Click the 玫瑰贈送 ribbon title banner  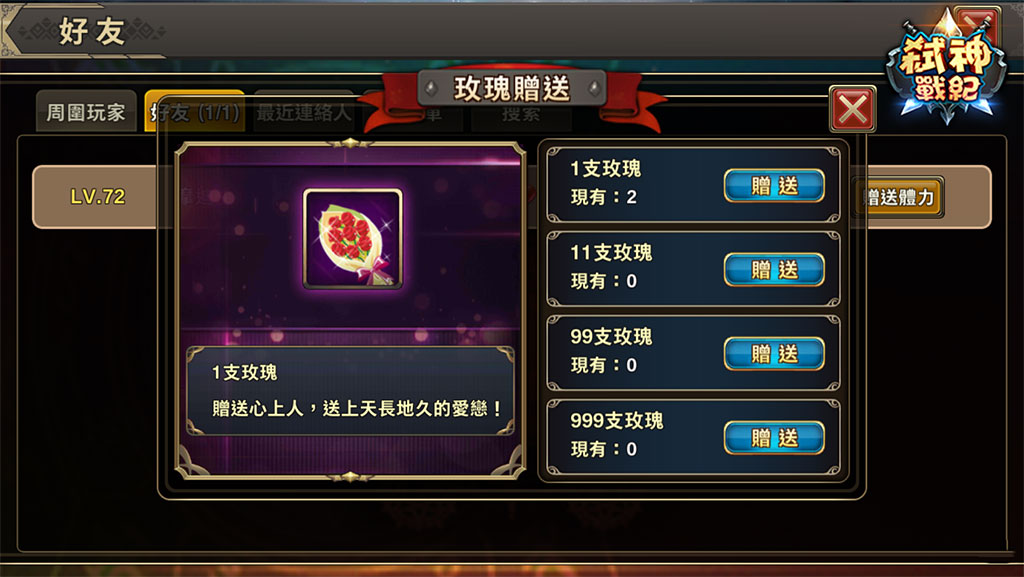[x=512, y=89]
